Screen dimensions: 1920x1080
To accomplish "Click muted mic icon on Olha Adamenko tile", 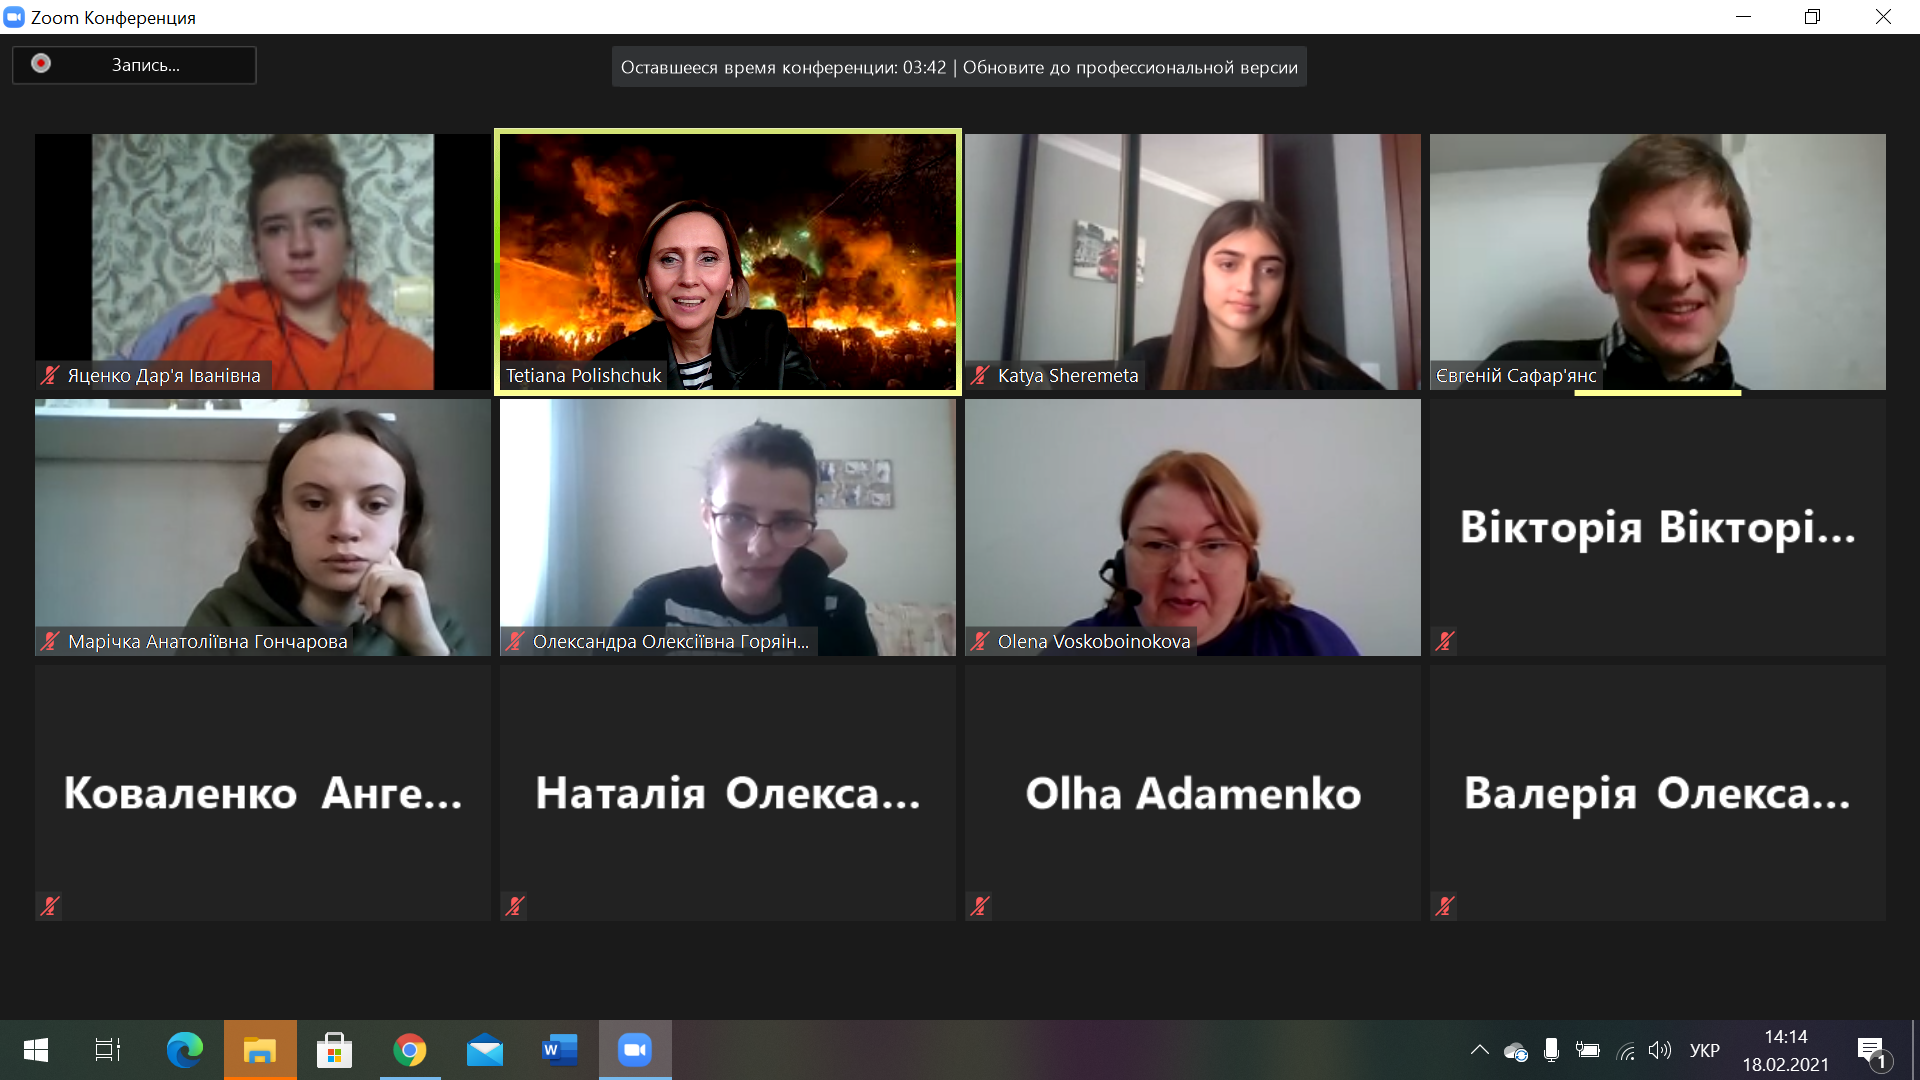I will click(x=980, y=906).
